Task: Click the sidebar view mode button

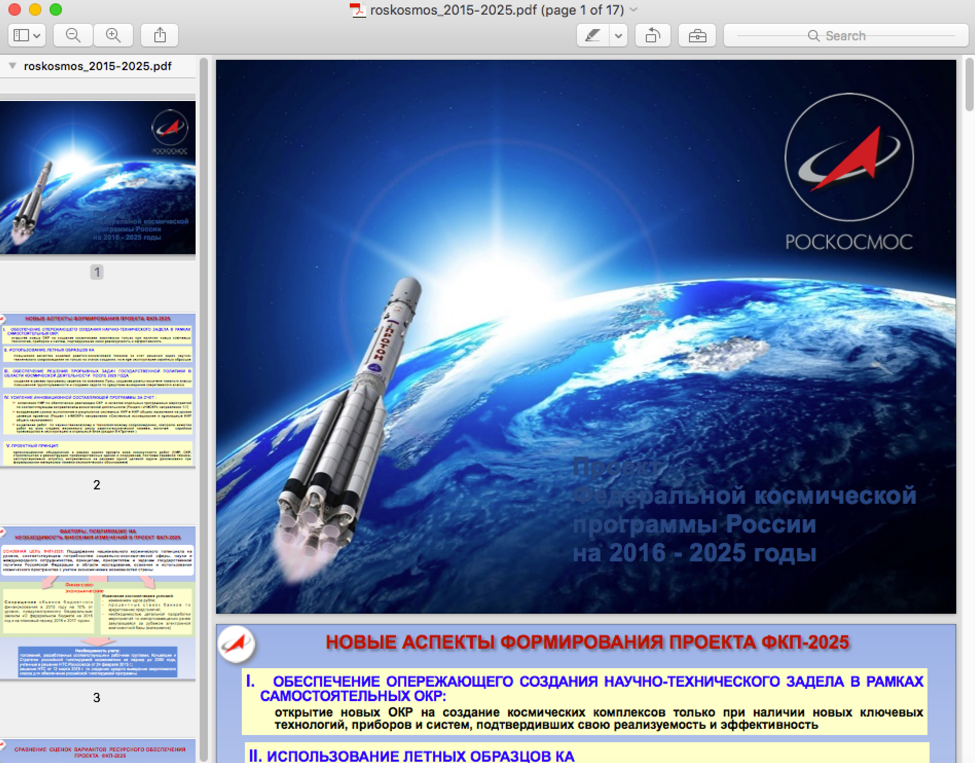Action: click(21, 35)
